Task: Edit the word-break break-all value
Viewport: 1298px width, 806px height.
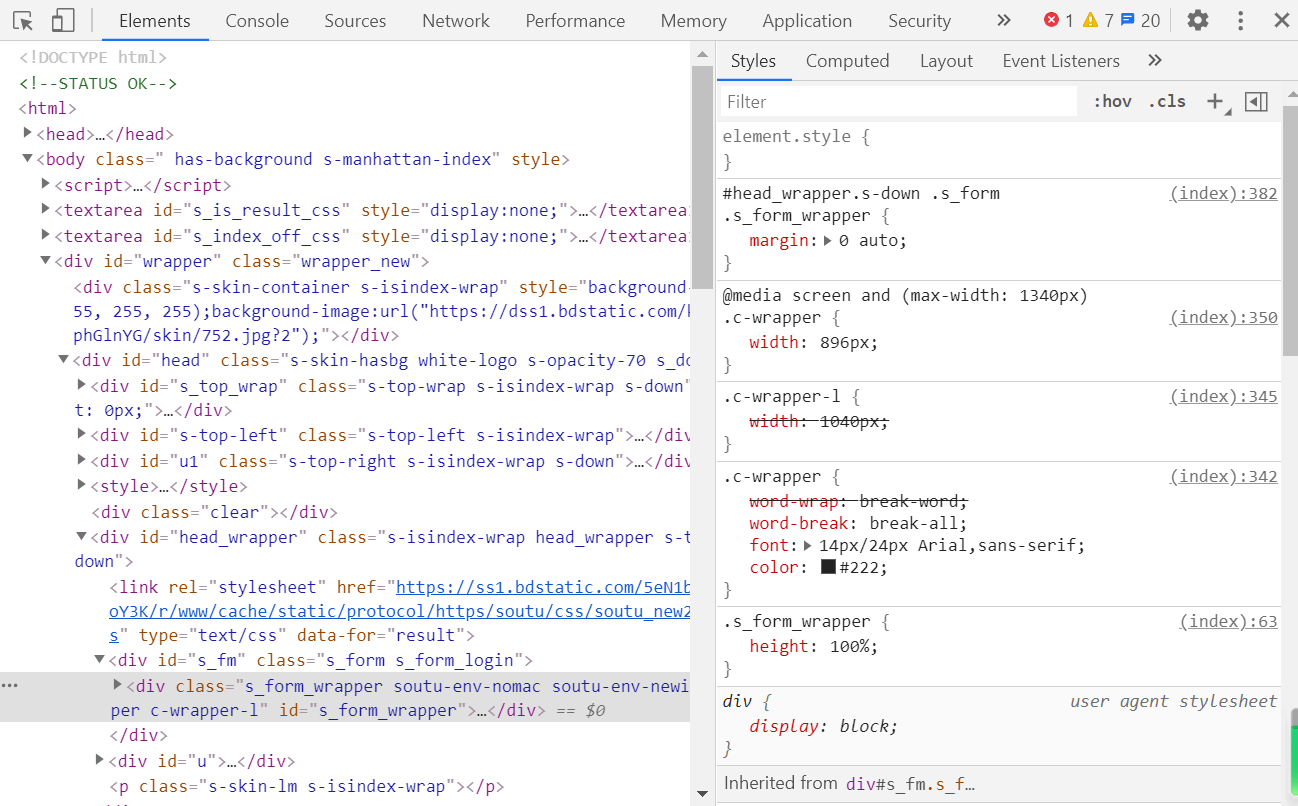Action: tap(916, 523)
